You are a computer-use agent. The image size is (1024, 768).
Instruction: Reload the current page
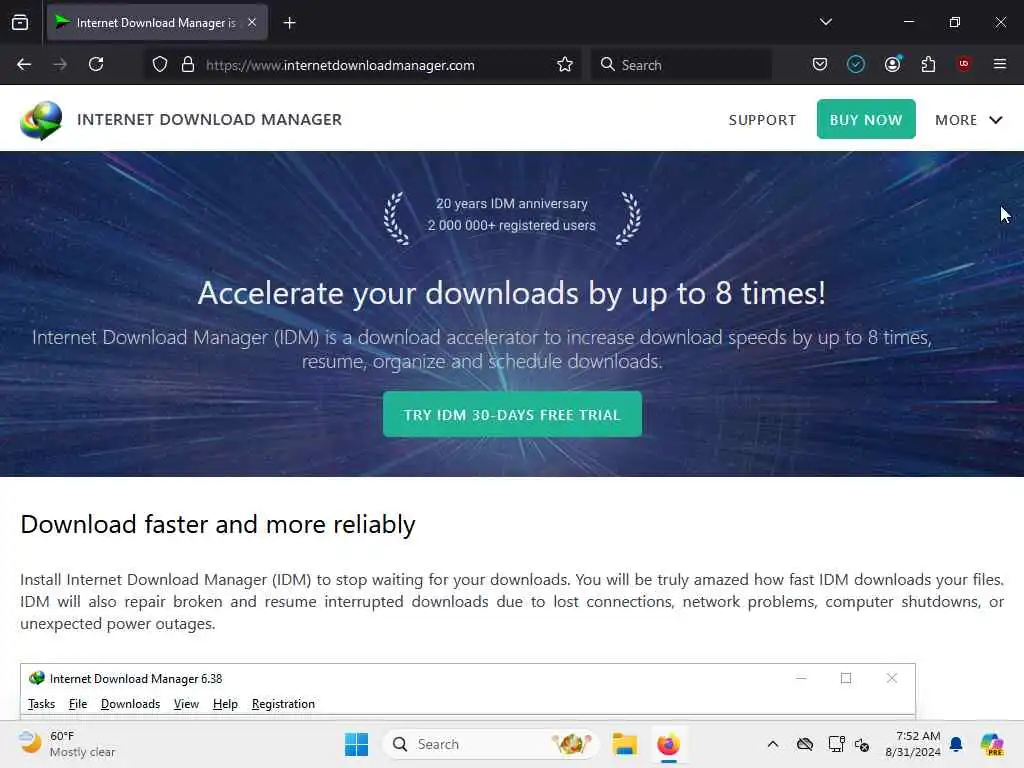click(96, 65)
